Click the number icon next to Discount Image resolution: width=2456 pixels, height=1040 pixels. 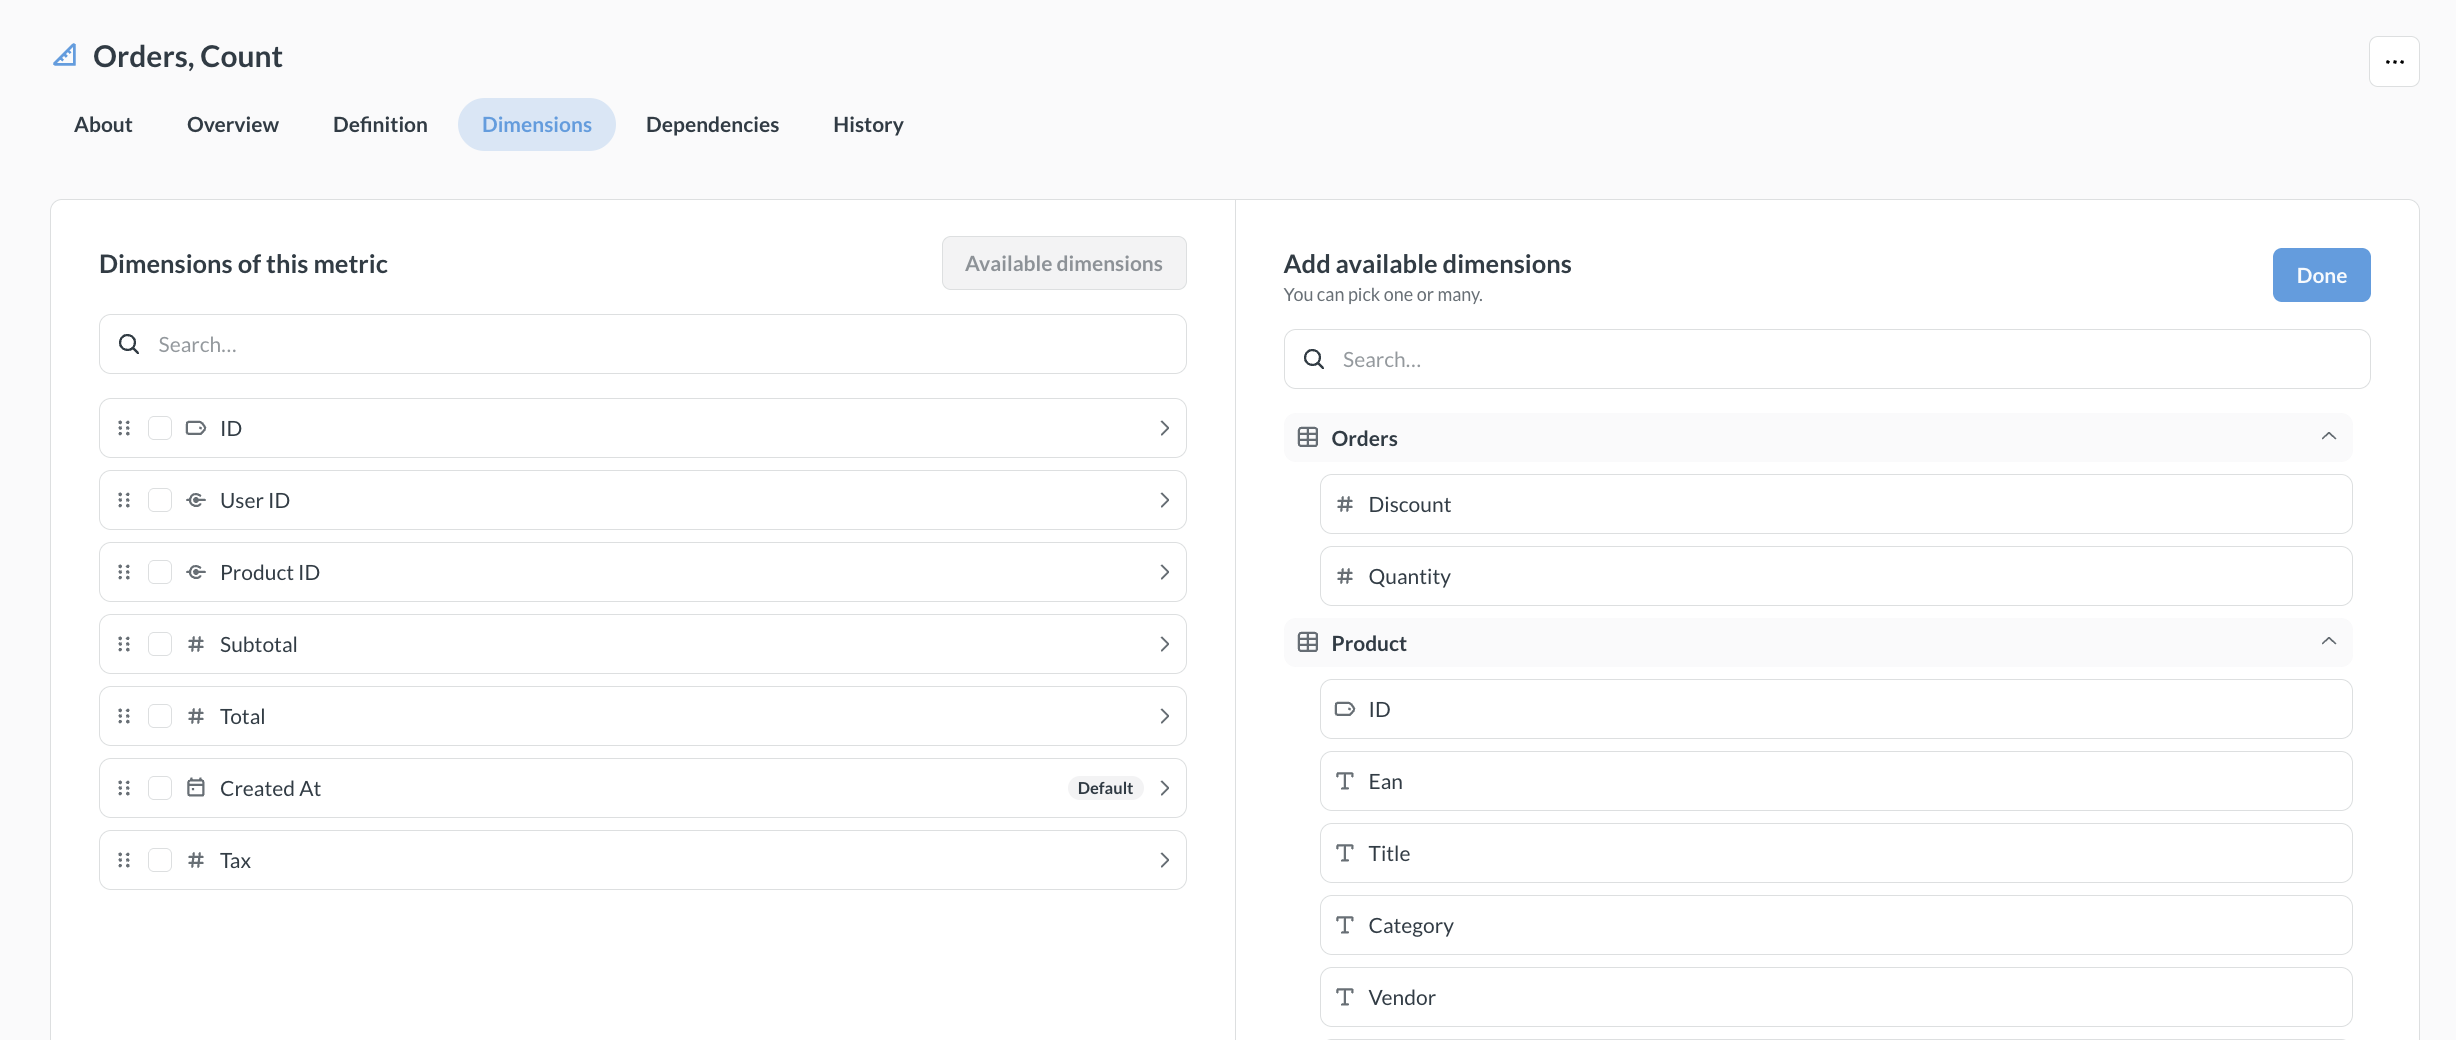tap(1345, 504)
